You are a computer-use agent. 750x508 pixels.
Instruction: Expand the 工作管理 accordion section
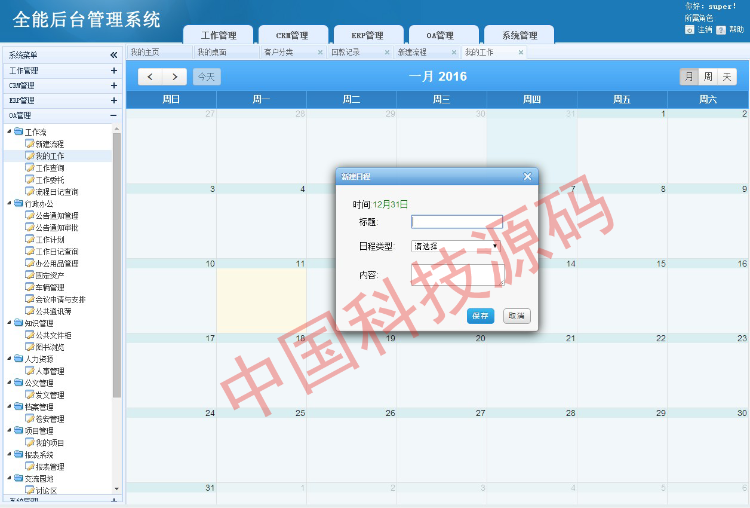(113, 70)
